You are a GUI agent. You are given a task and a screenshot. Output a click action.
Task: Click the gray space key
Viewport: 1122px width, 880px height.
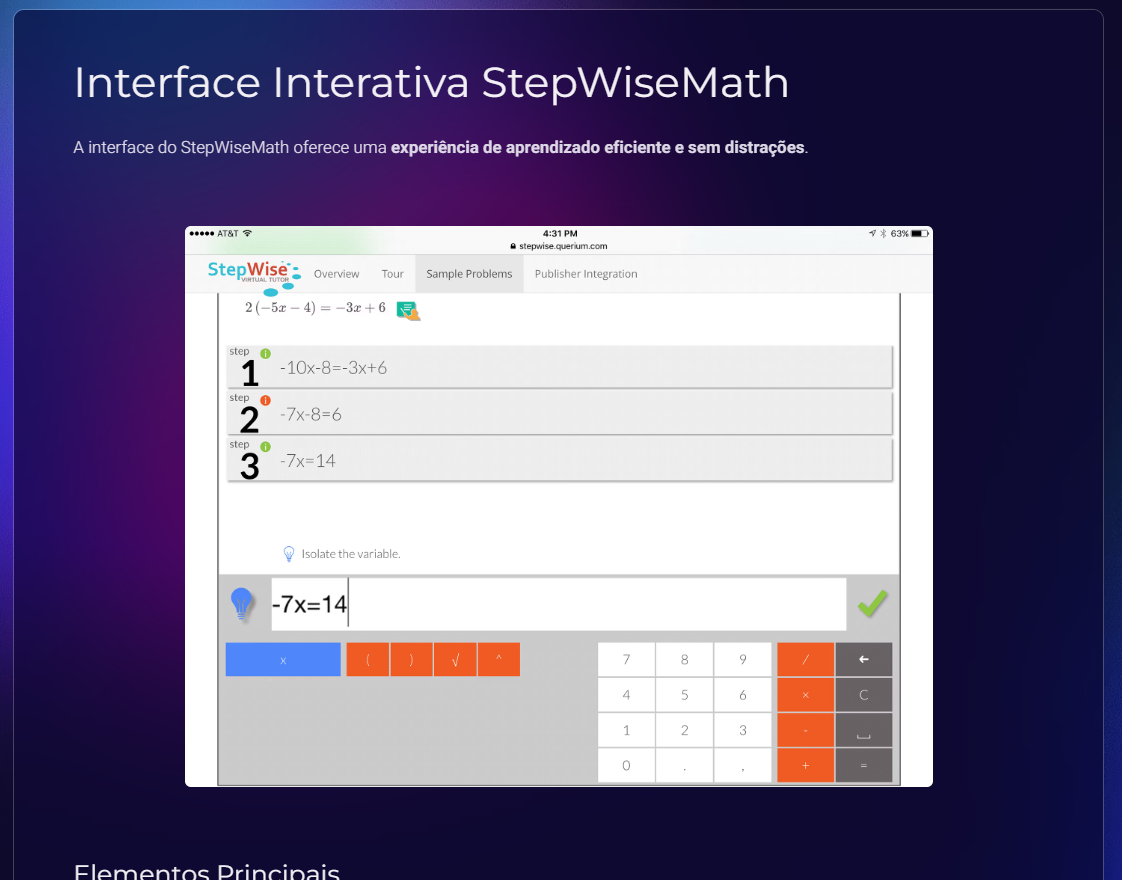[x=864, y=730]
